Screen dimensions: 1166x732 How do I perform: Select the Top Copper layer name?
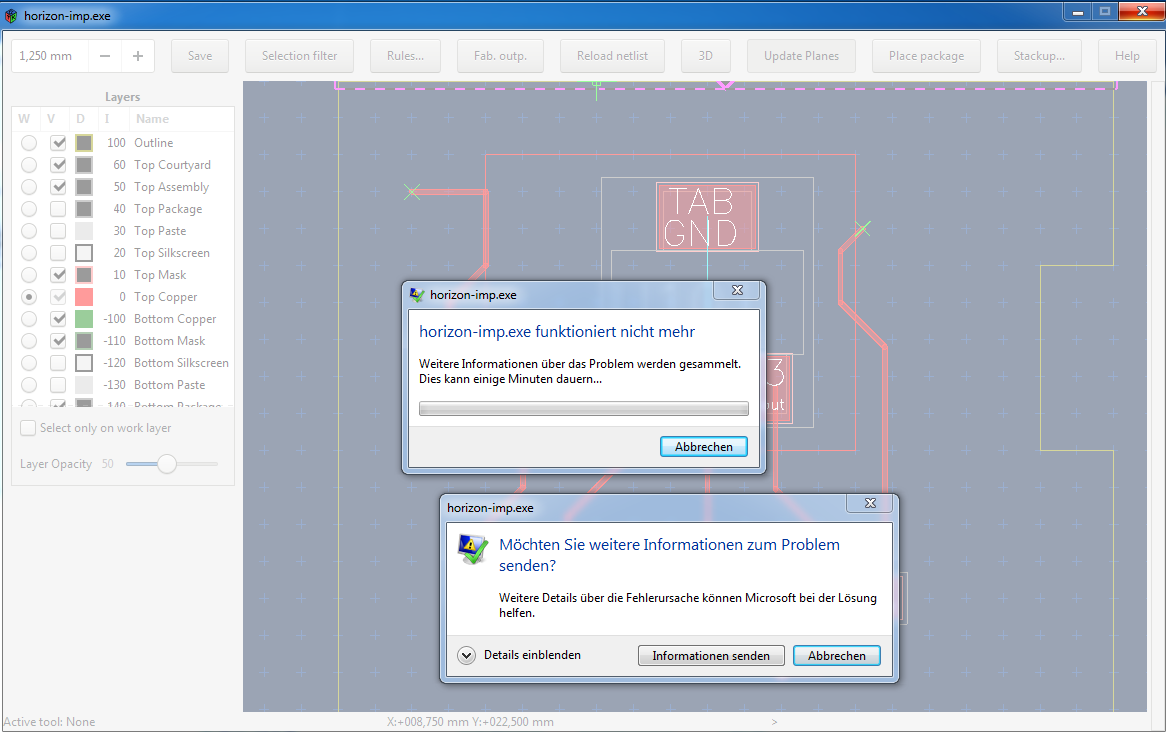click(x=165, y=297)
